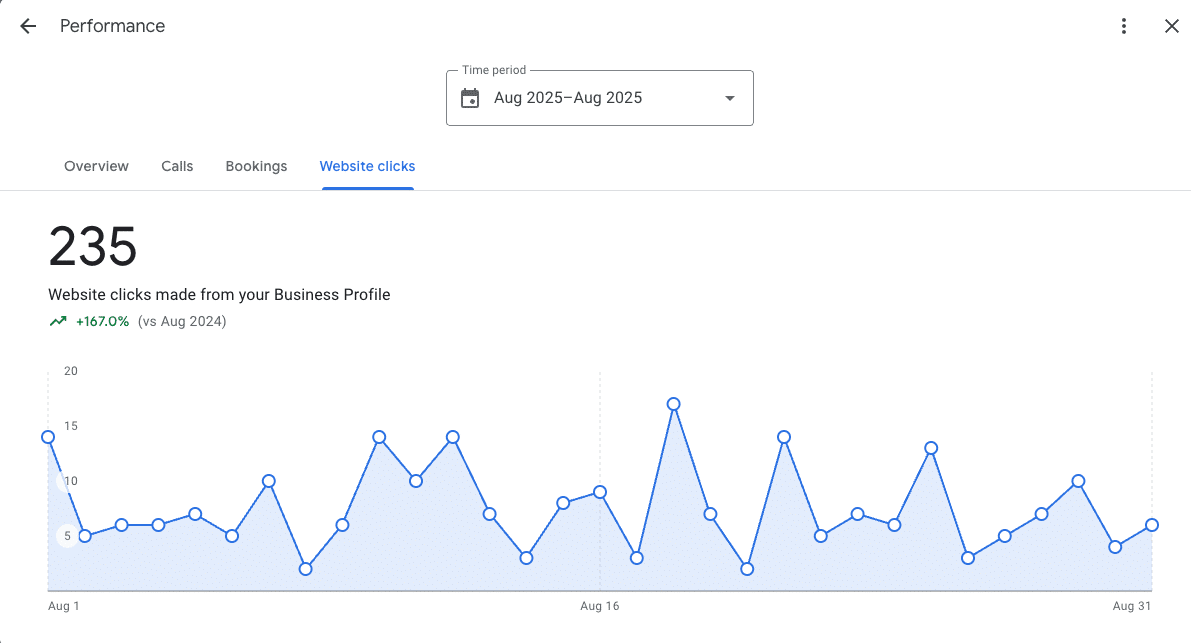Click the Aug 31 x-axis label
Image resolution: width=1191 pixels, height=643 pixels.
[x=1132, y=606]
